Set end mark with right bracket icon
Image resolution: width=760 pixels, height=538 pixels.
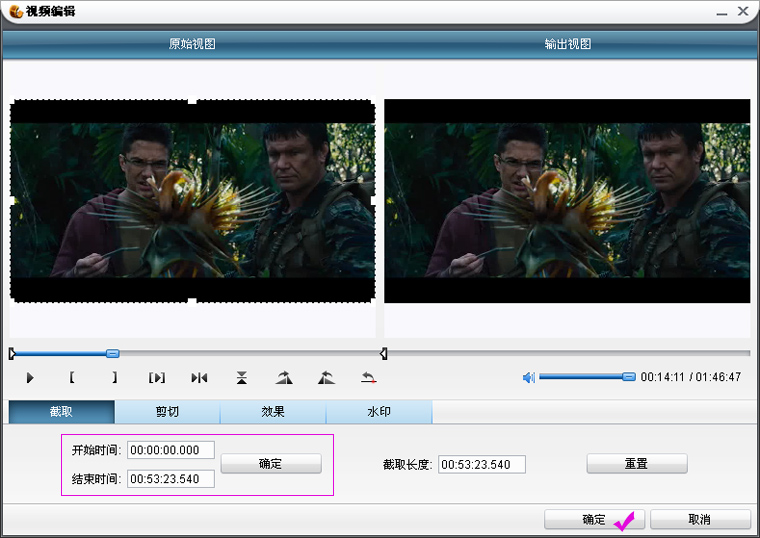[x=114, y=377]
